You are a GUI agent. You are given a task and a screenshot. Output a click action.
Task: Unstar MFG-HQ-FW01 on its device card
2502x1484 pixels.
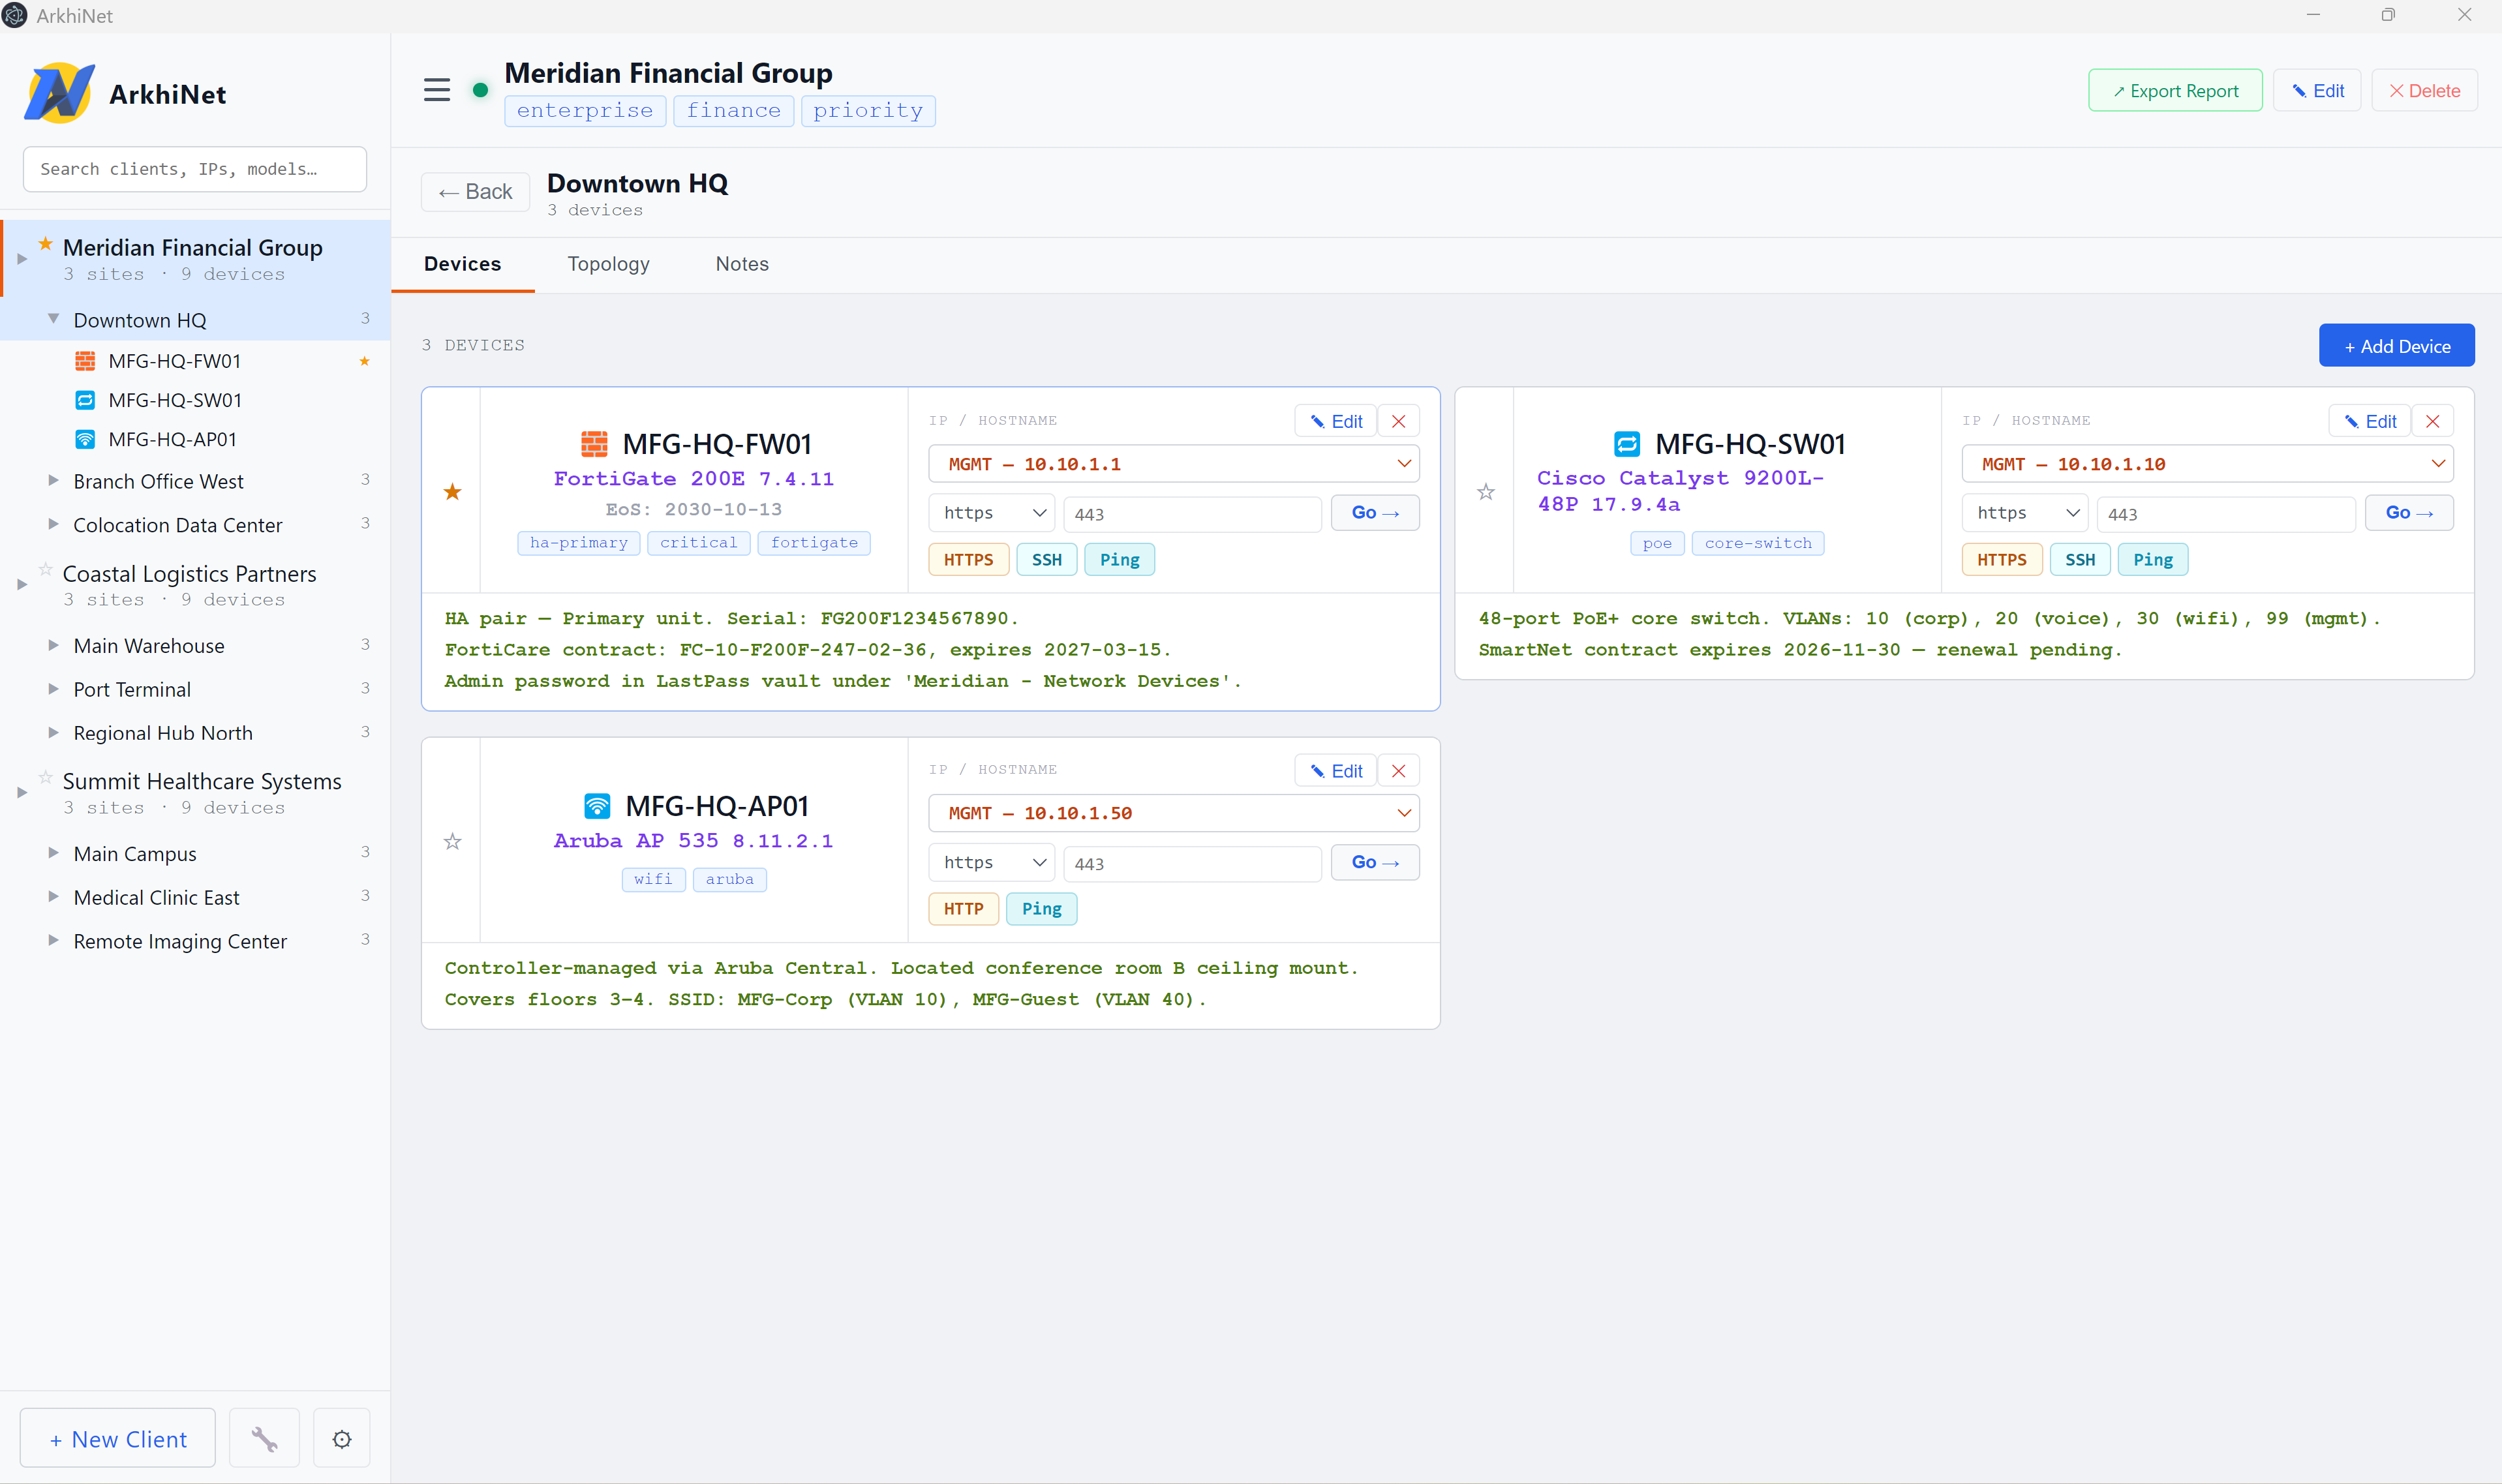[x=453, y=492]
